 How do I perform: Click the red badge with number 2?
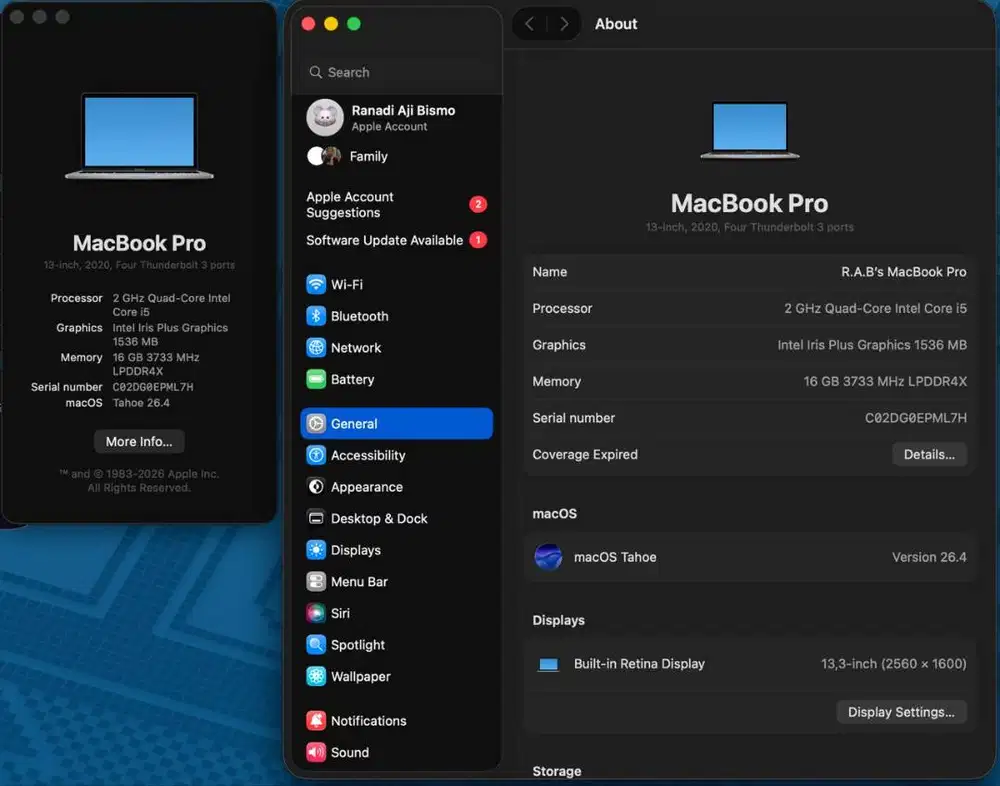478,204
